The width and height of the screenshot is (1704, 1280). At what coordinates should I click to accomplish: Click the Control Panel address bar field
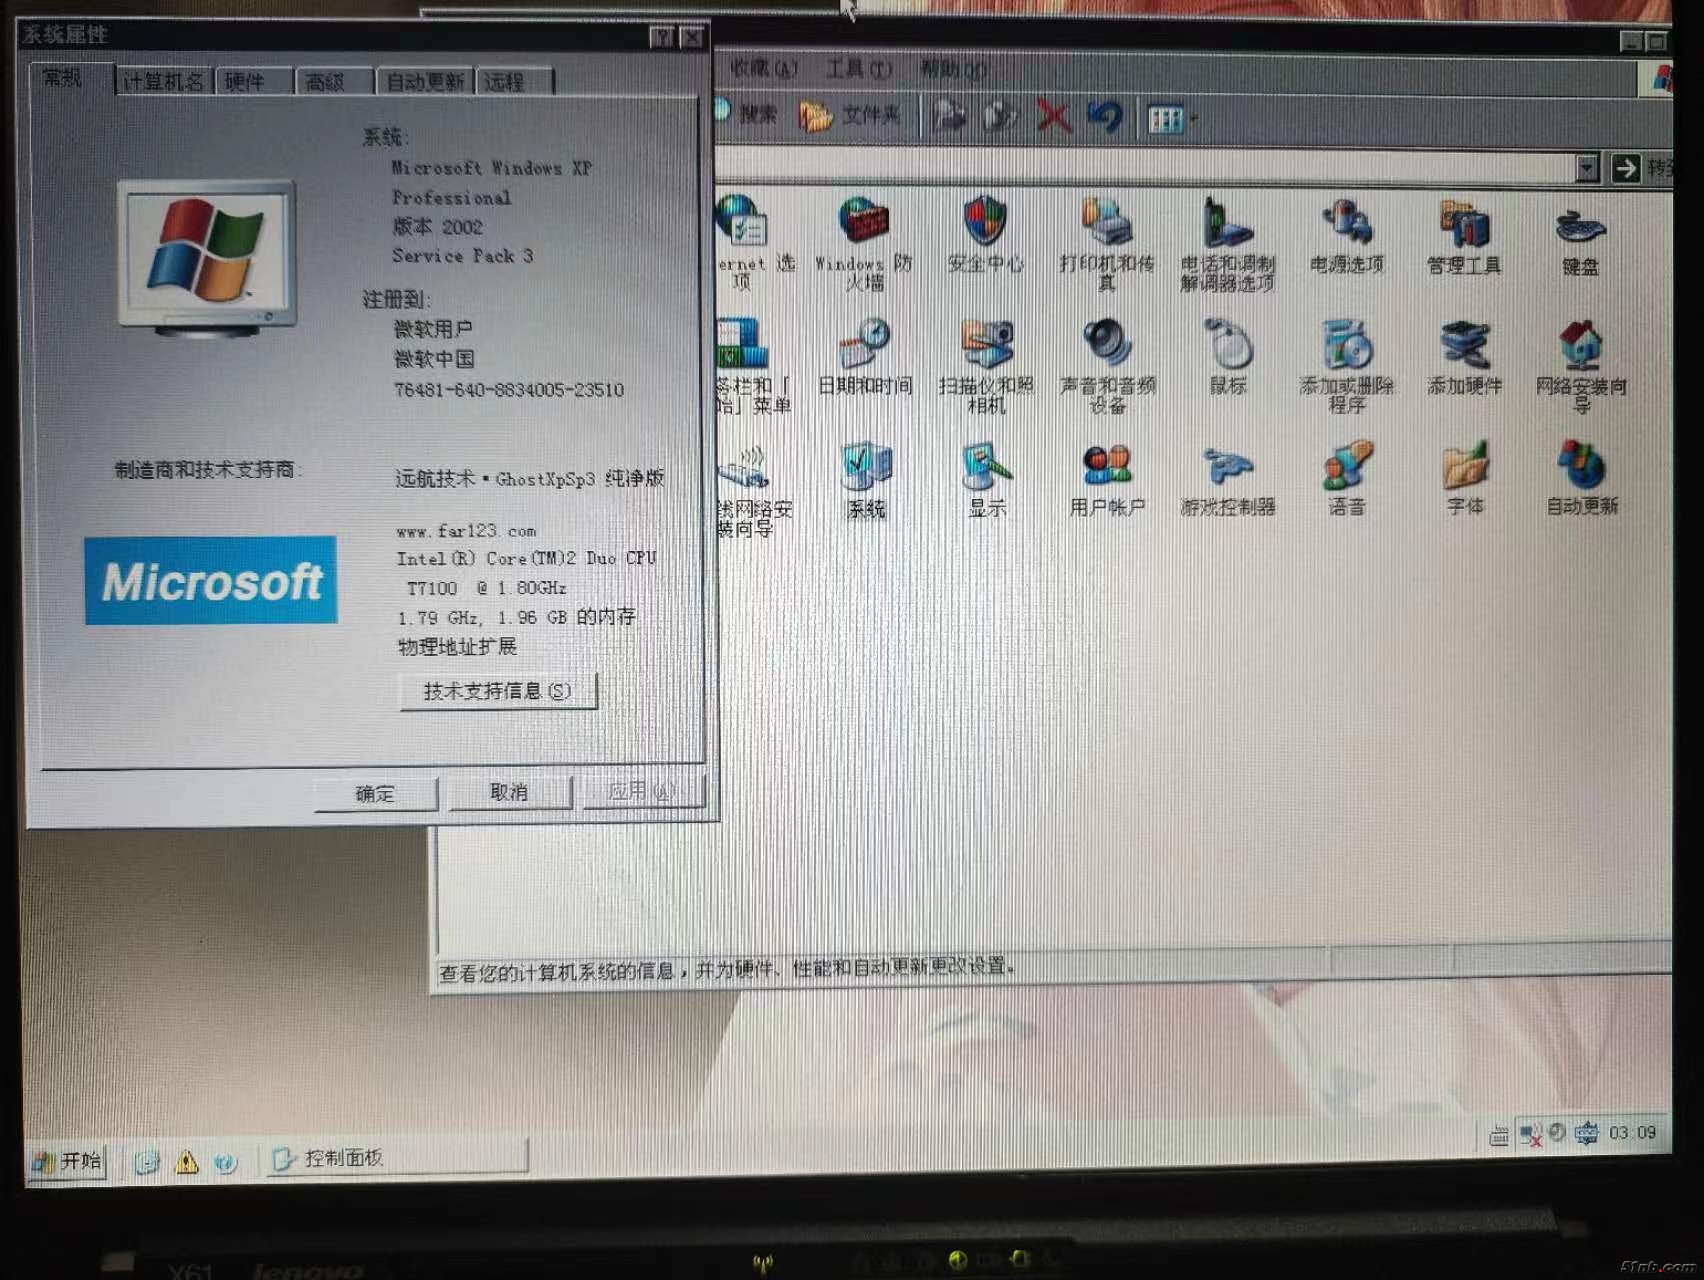pos(1144,166)
